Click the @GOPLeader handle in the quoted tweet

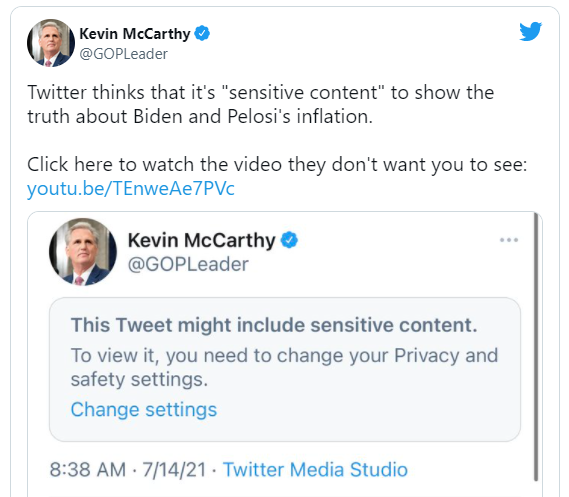click(x=188, y=264)
